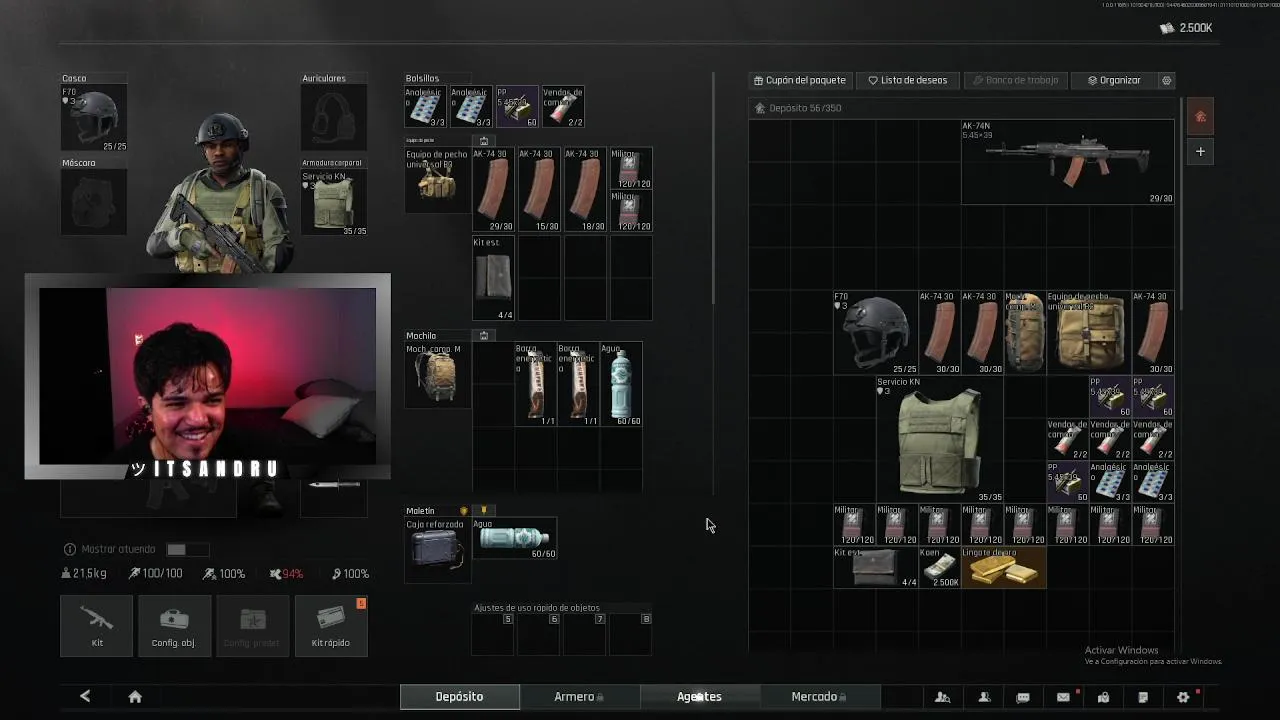The width and height of the screenshot is (1280, 720).
Task: Open the find players icon
Action: (x=942, y=697)
